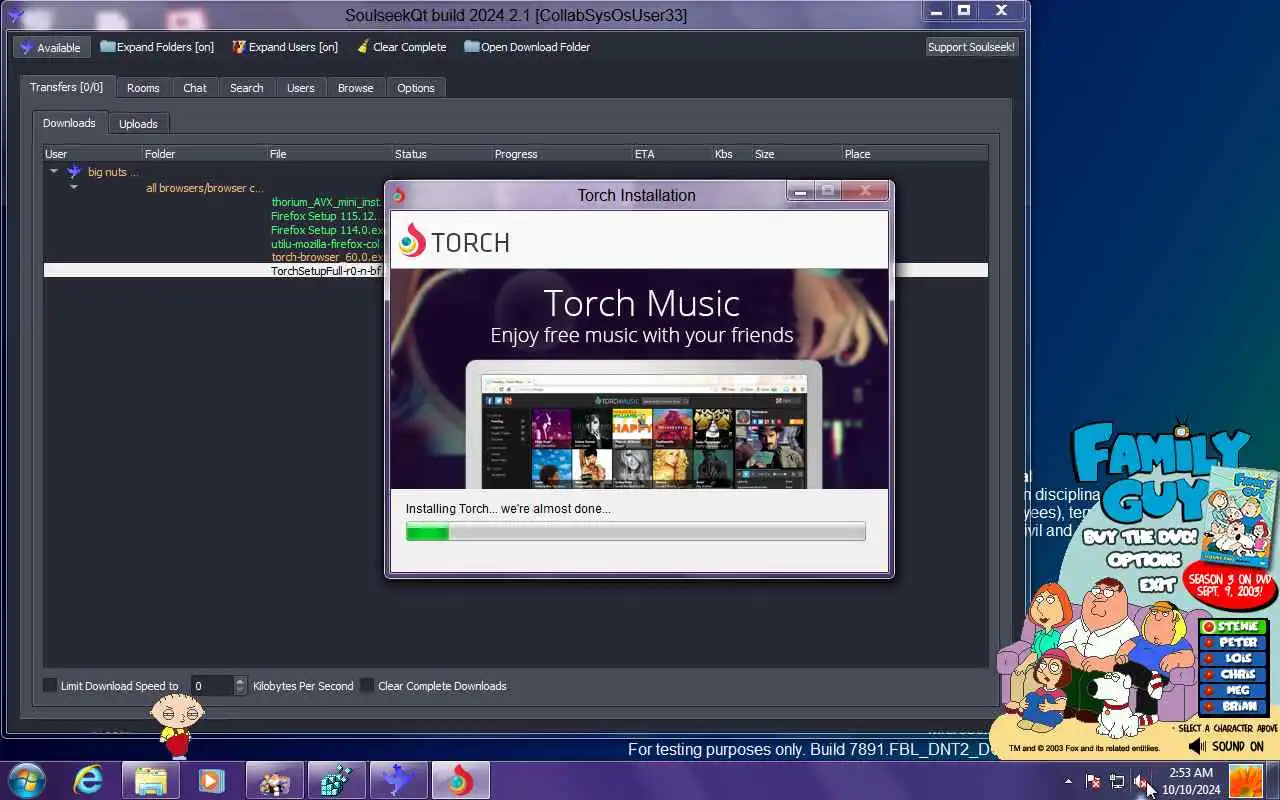This screenshot has width=1280, height=800.
Task: Click the Support Soulseek! button
Action: click(971, 47)
